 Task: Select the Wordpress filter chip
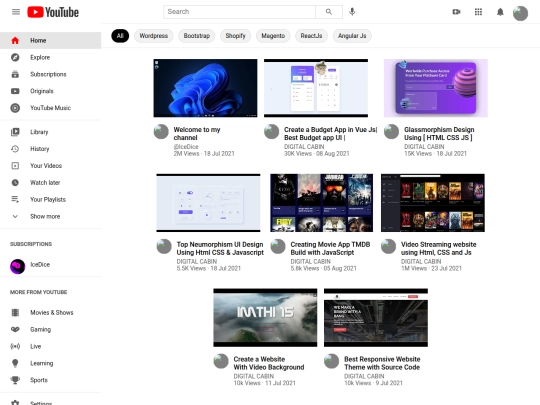(x=154, y=36)
